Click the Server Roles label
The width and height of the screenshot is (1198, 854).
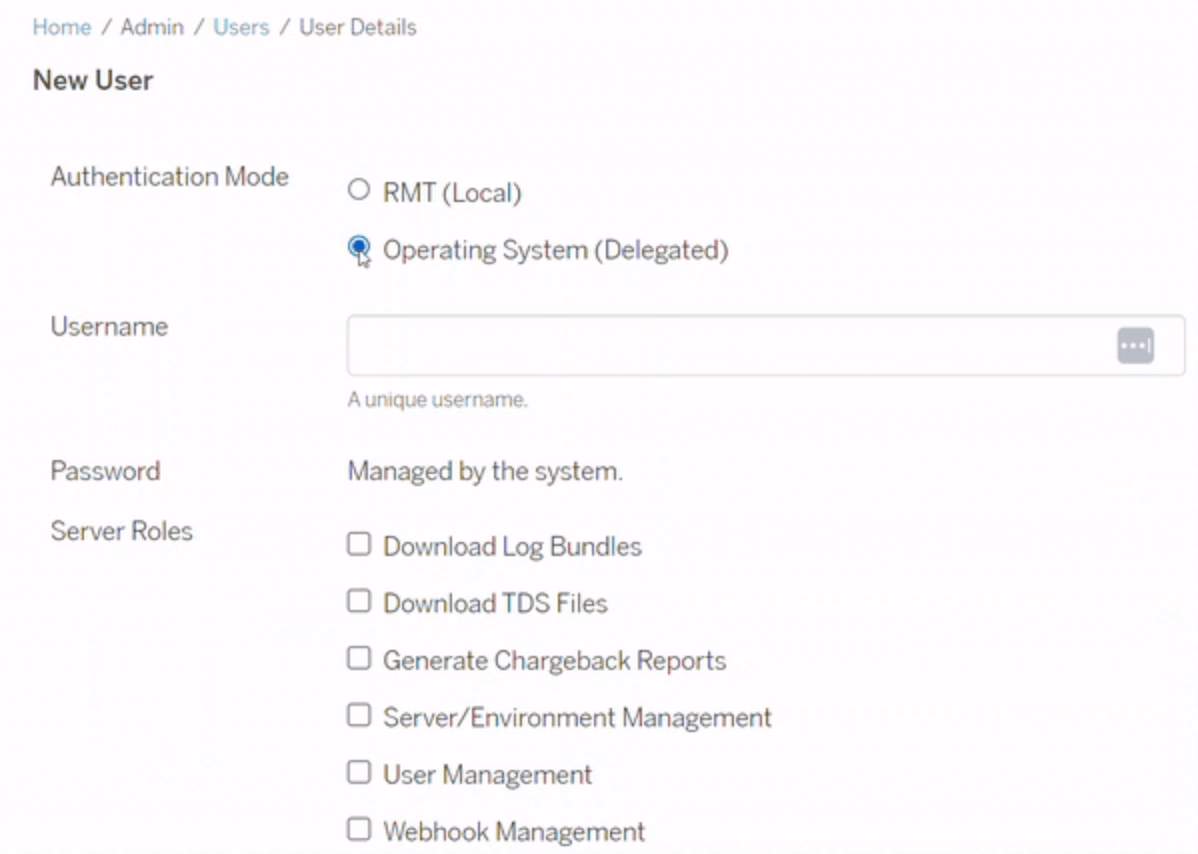pyautogui.click(x=121, y=531)
